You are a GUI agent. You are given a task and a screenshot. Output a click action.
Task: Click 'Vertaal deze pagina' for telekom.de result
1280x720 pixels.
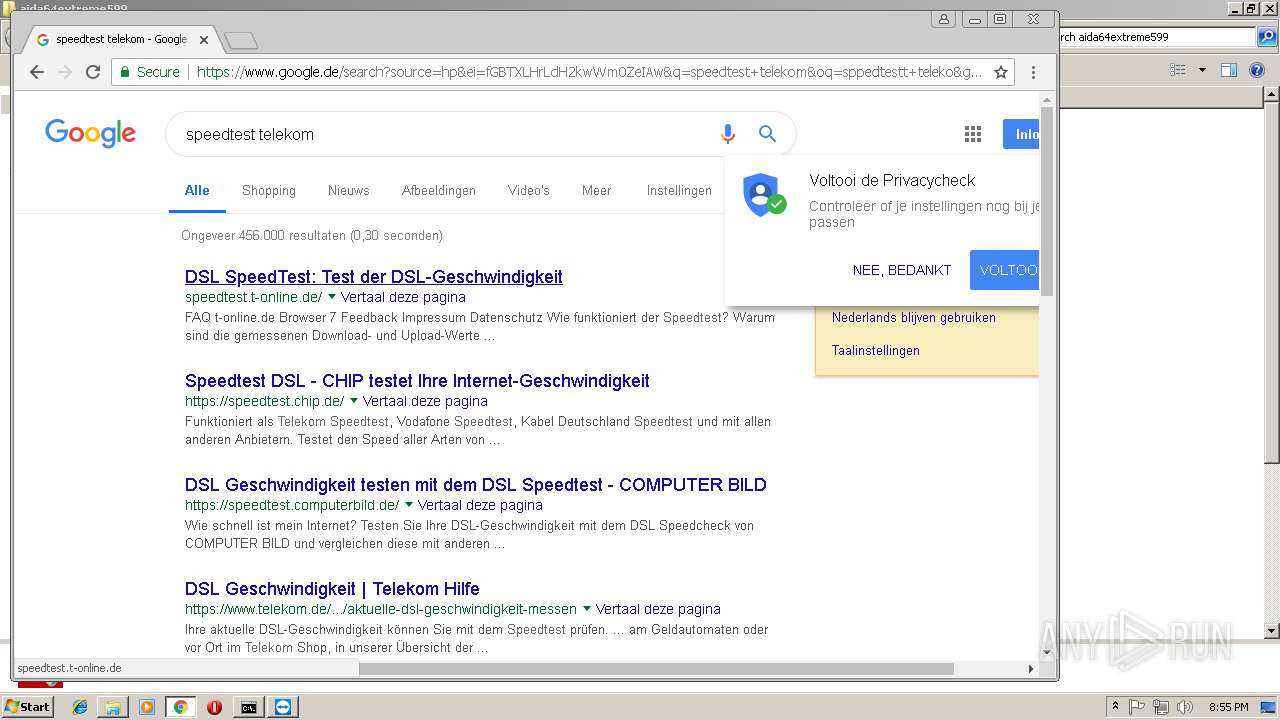658,609
